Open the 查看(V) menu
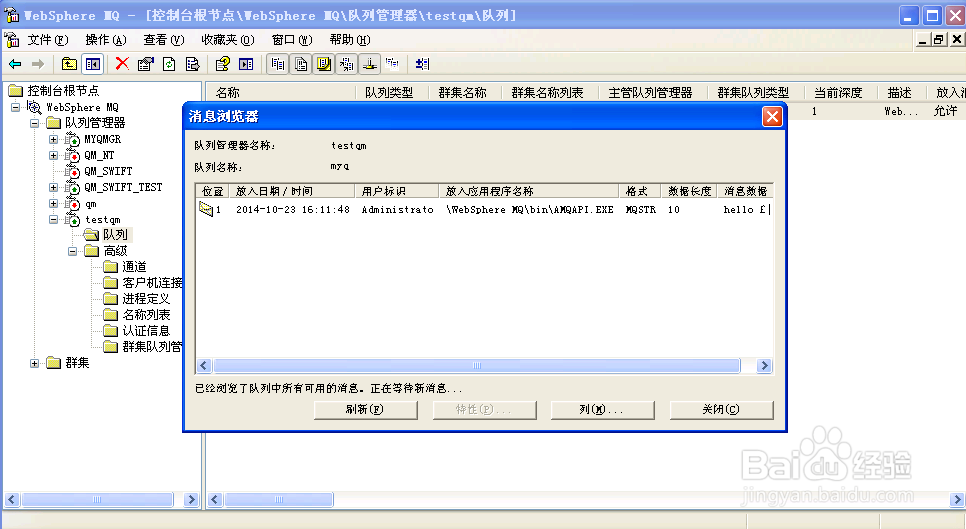Screen dimensions: 966x529 [x=163, y=40]
